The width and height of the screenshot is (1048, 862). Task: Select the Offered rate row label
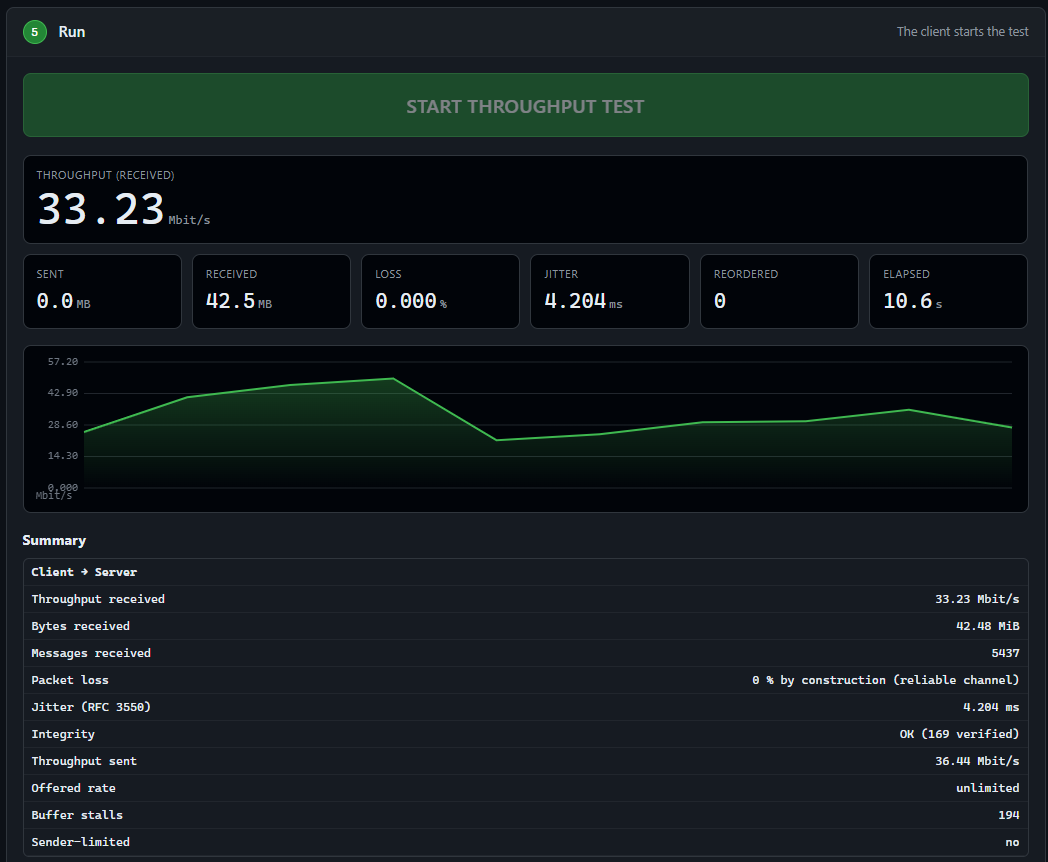pos(74,788)
